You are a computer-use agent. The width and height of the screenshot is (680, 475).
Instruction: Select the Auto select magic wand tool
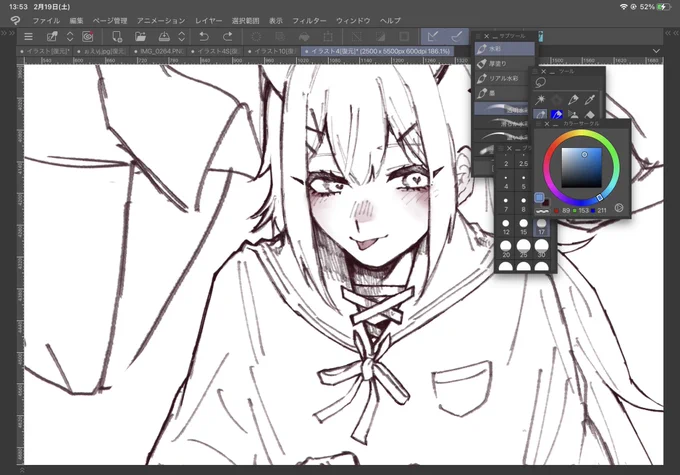pyautogui.click(x=540, y=100)
